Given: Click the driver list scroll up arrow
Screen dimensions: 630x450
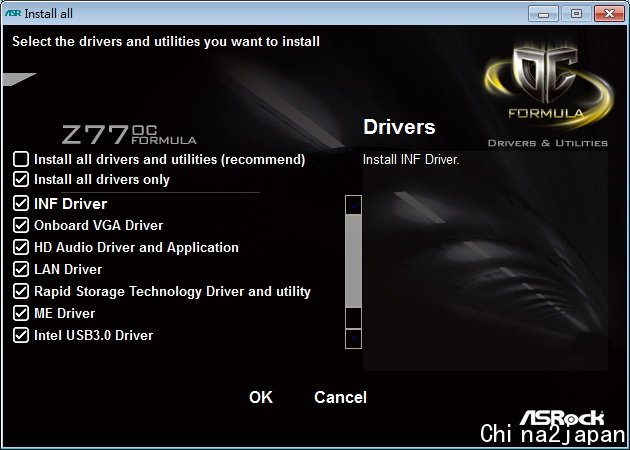Looking at the screenshot, I should tap(354, 205).
